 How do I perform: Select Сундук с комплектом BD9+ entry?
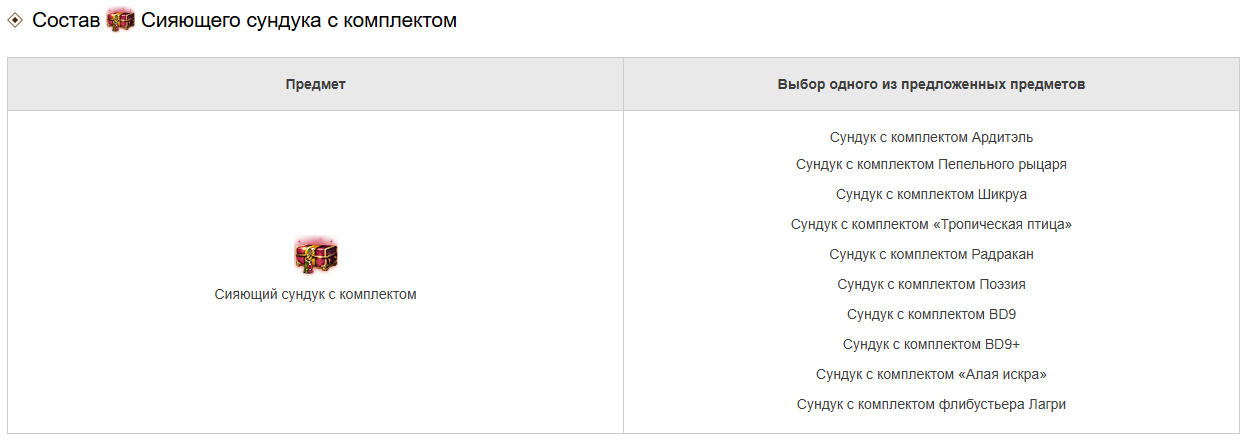click(931, 344)
